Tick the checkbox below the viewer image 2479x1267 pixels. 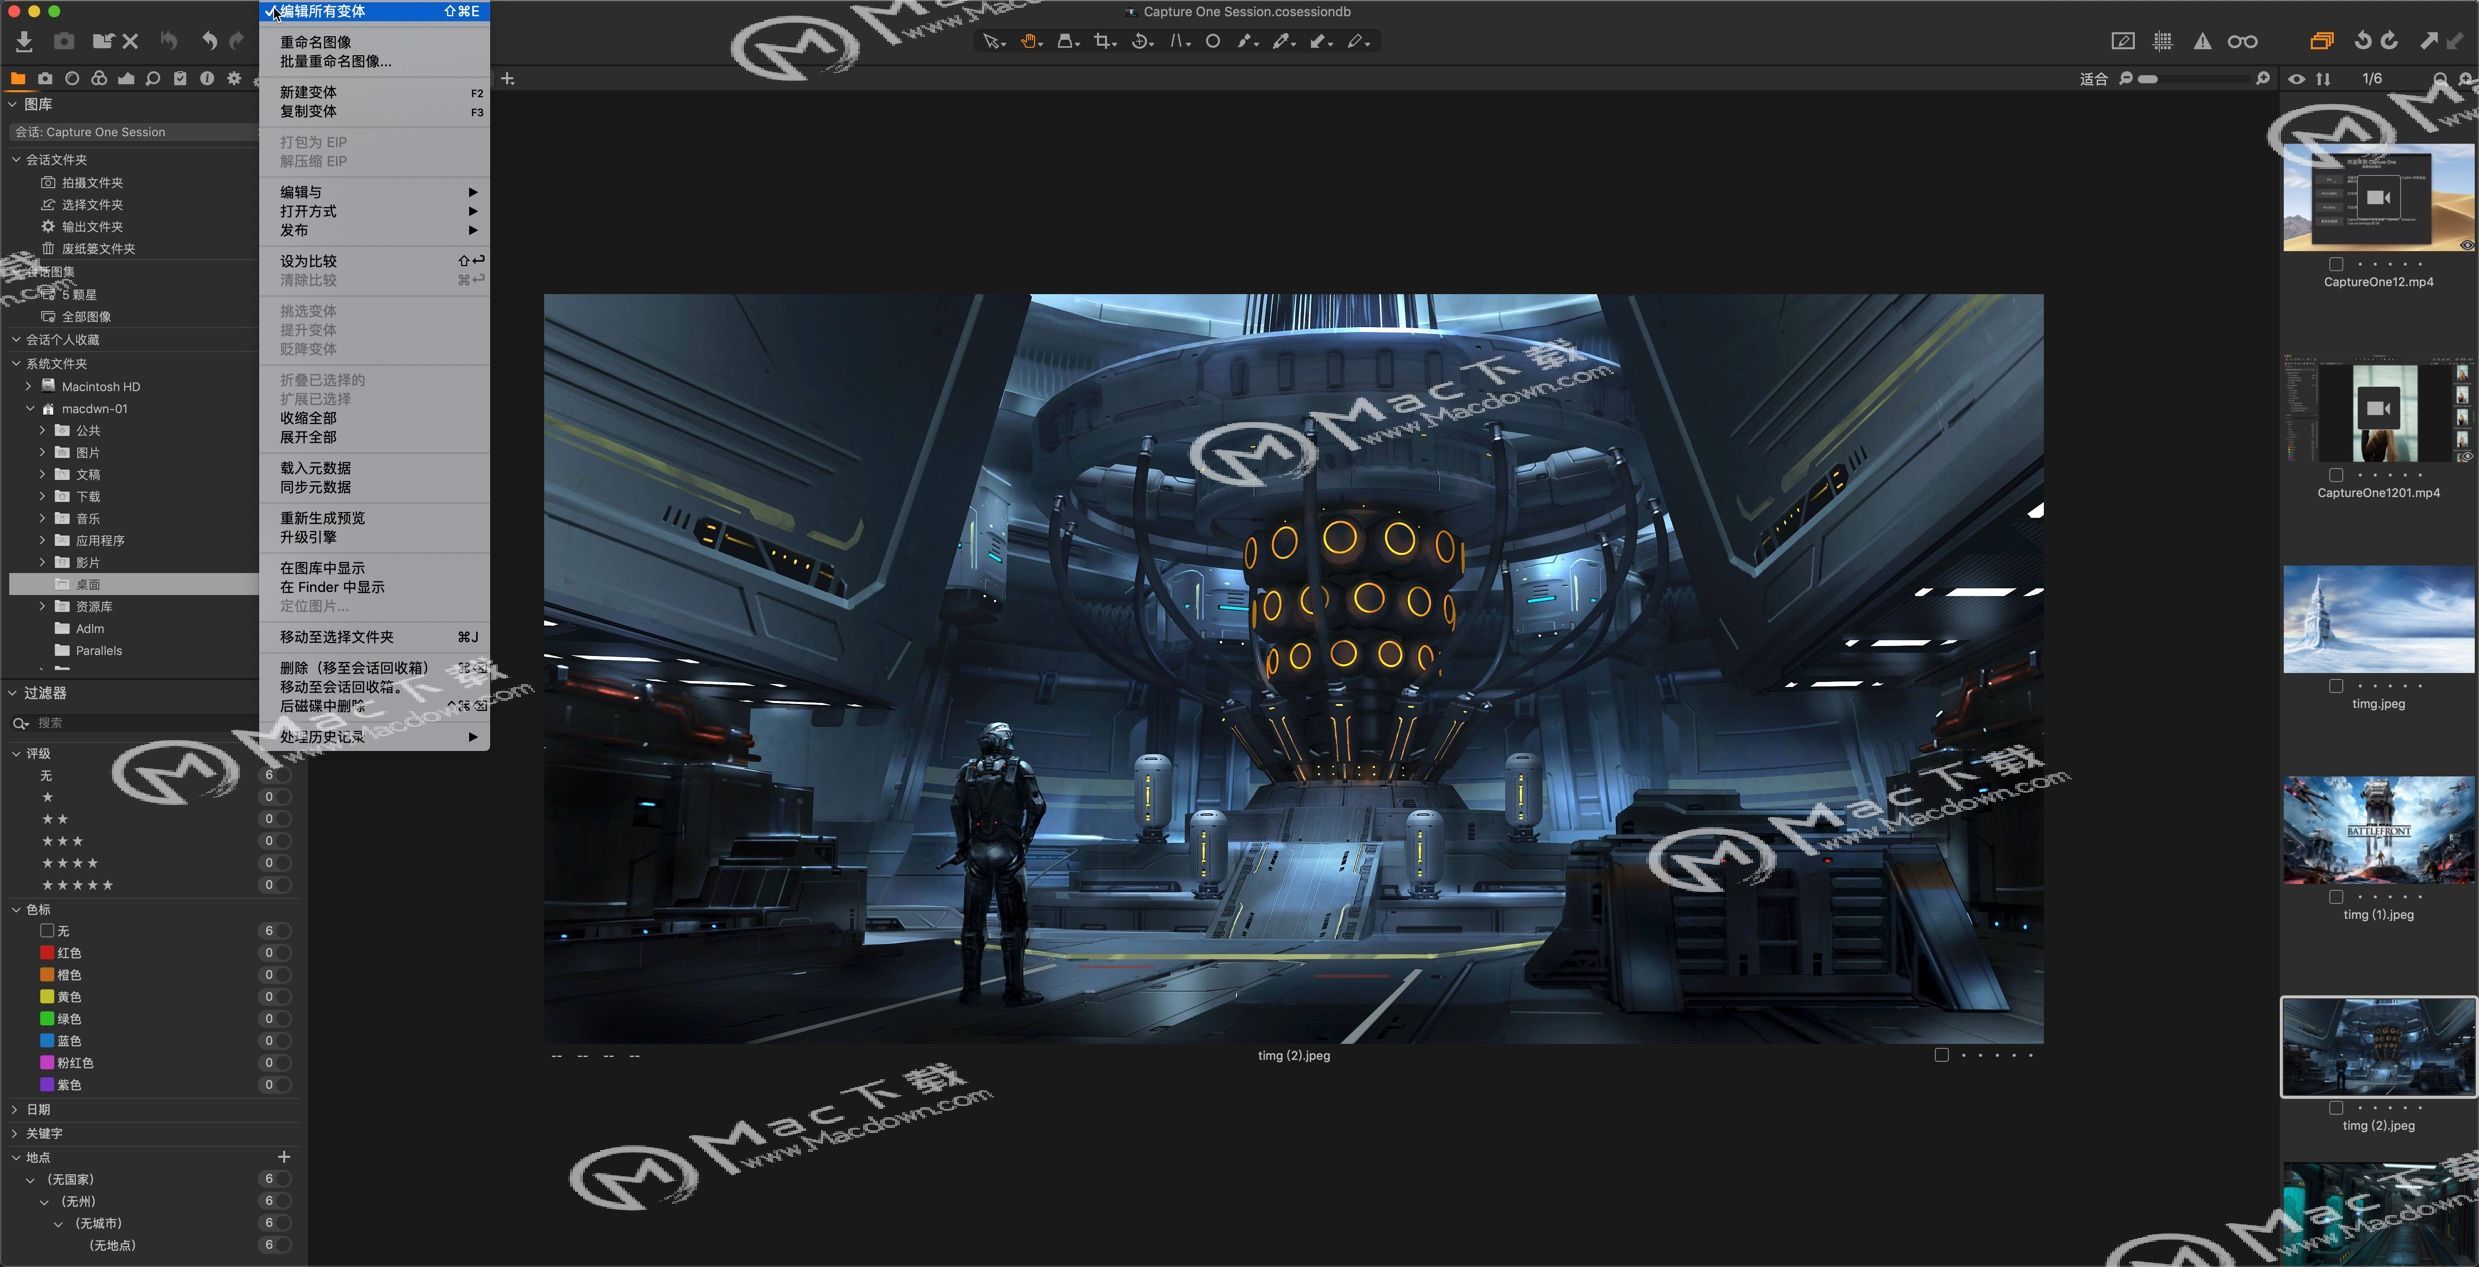point(1941,1055)
